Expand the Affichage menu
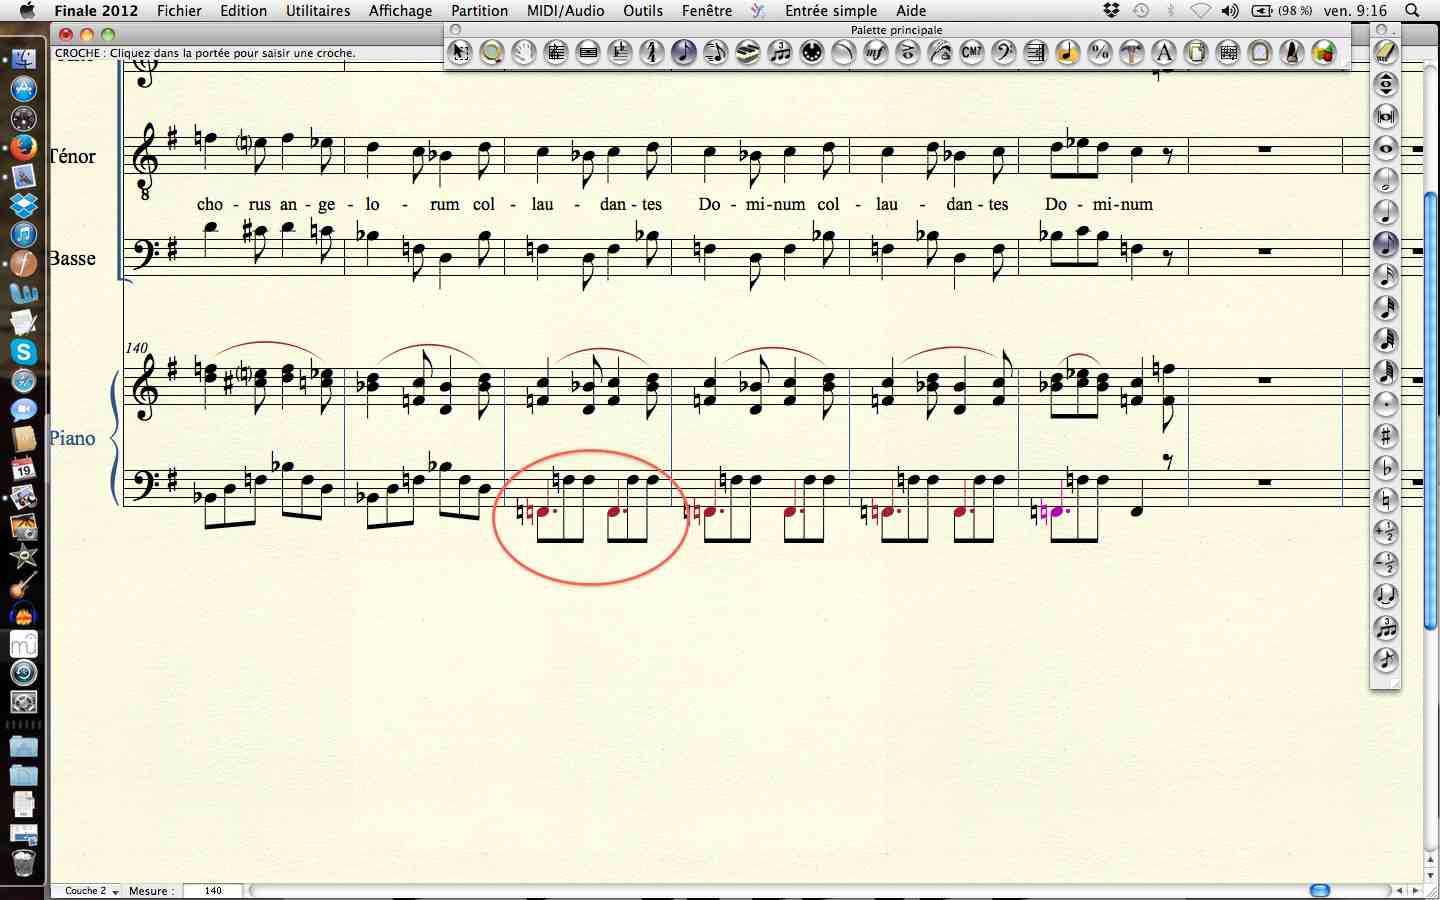This screenshot has height=900, width=1440. coord(400,11)
